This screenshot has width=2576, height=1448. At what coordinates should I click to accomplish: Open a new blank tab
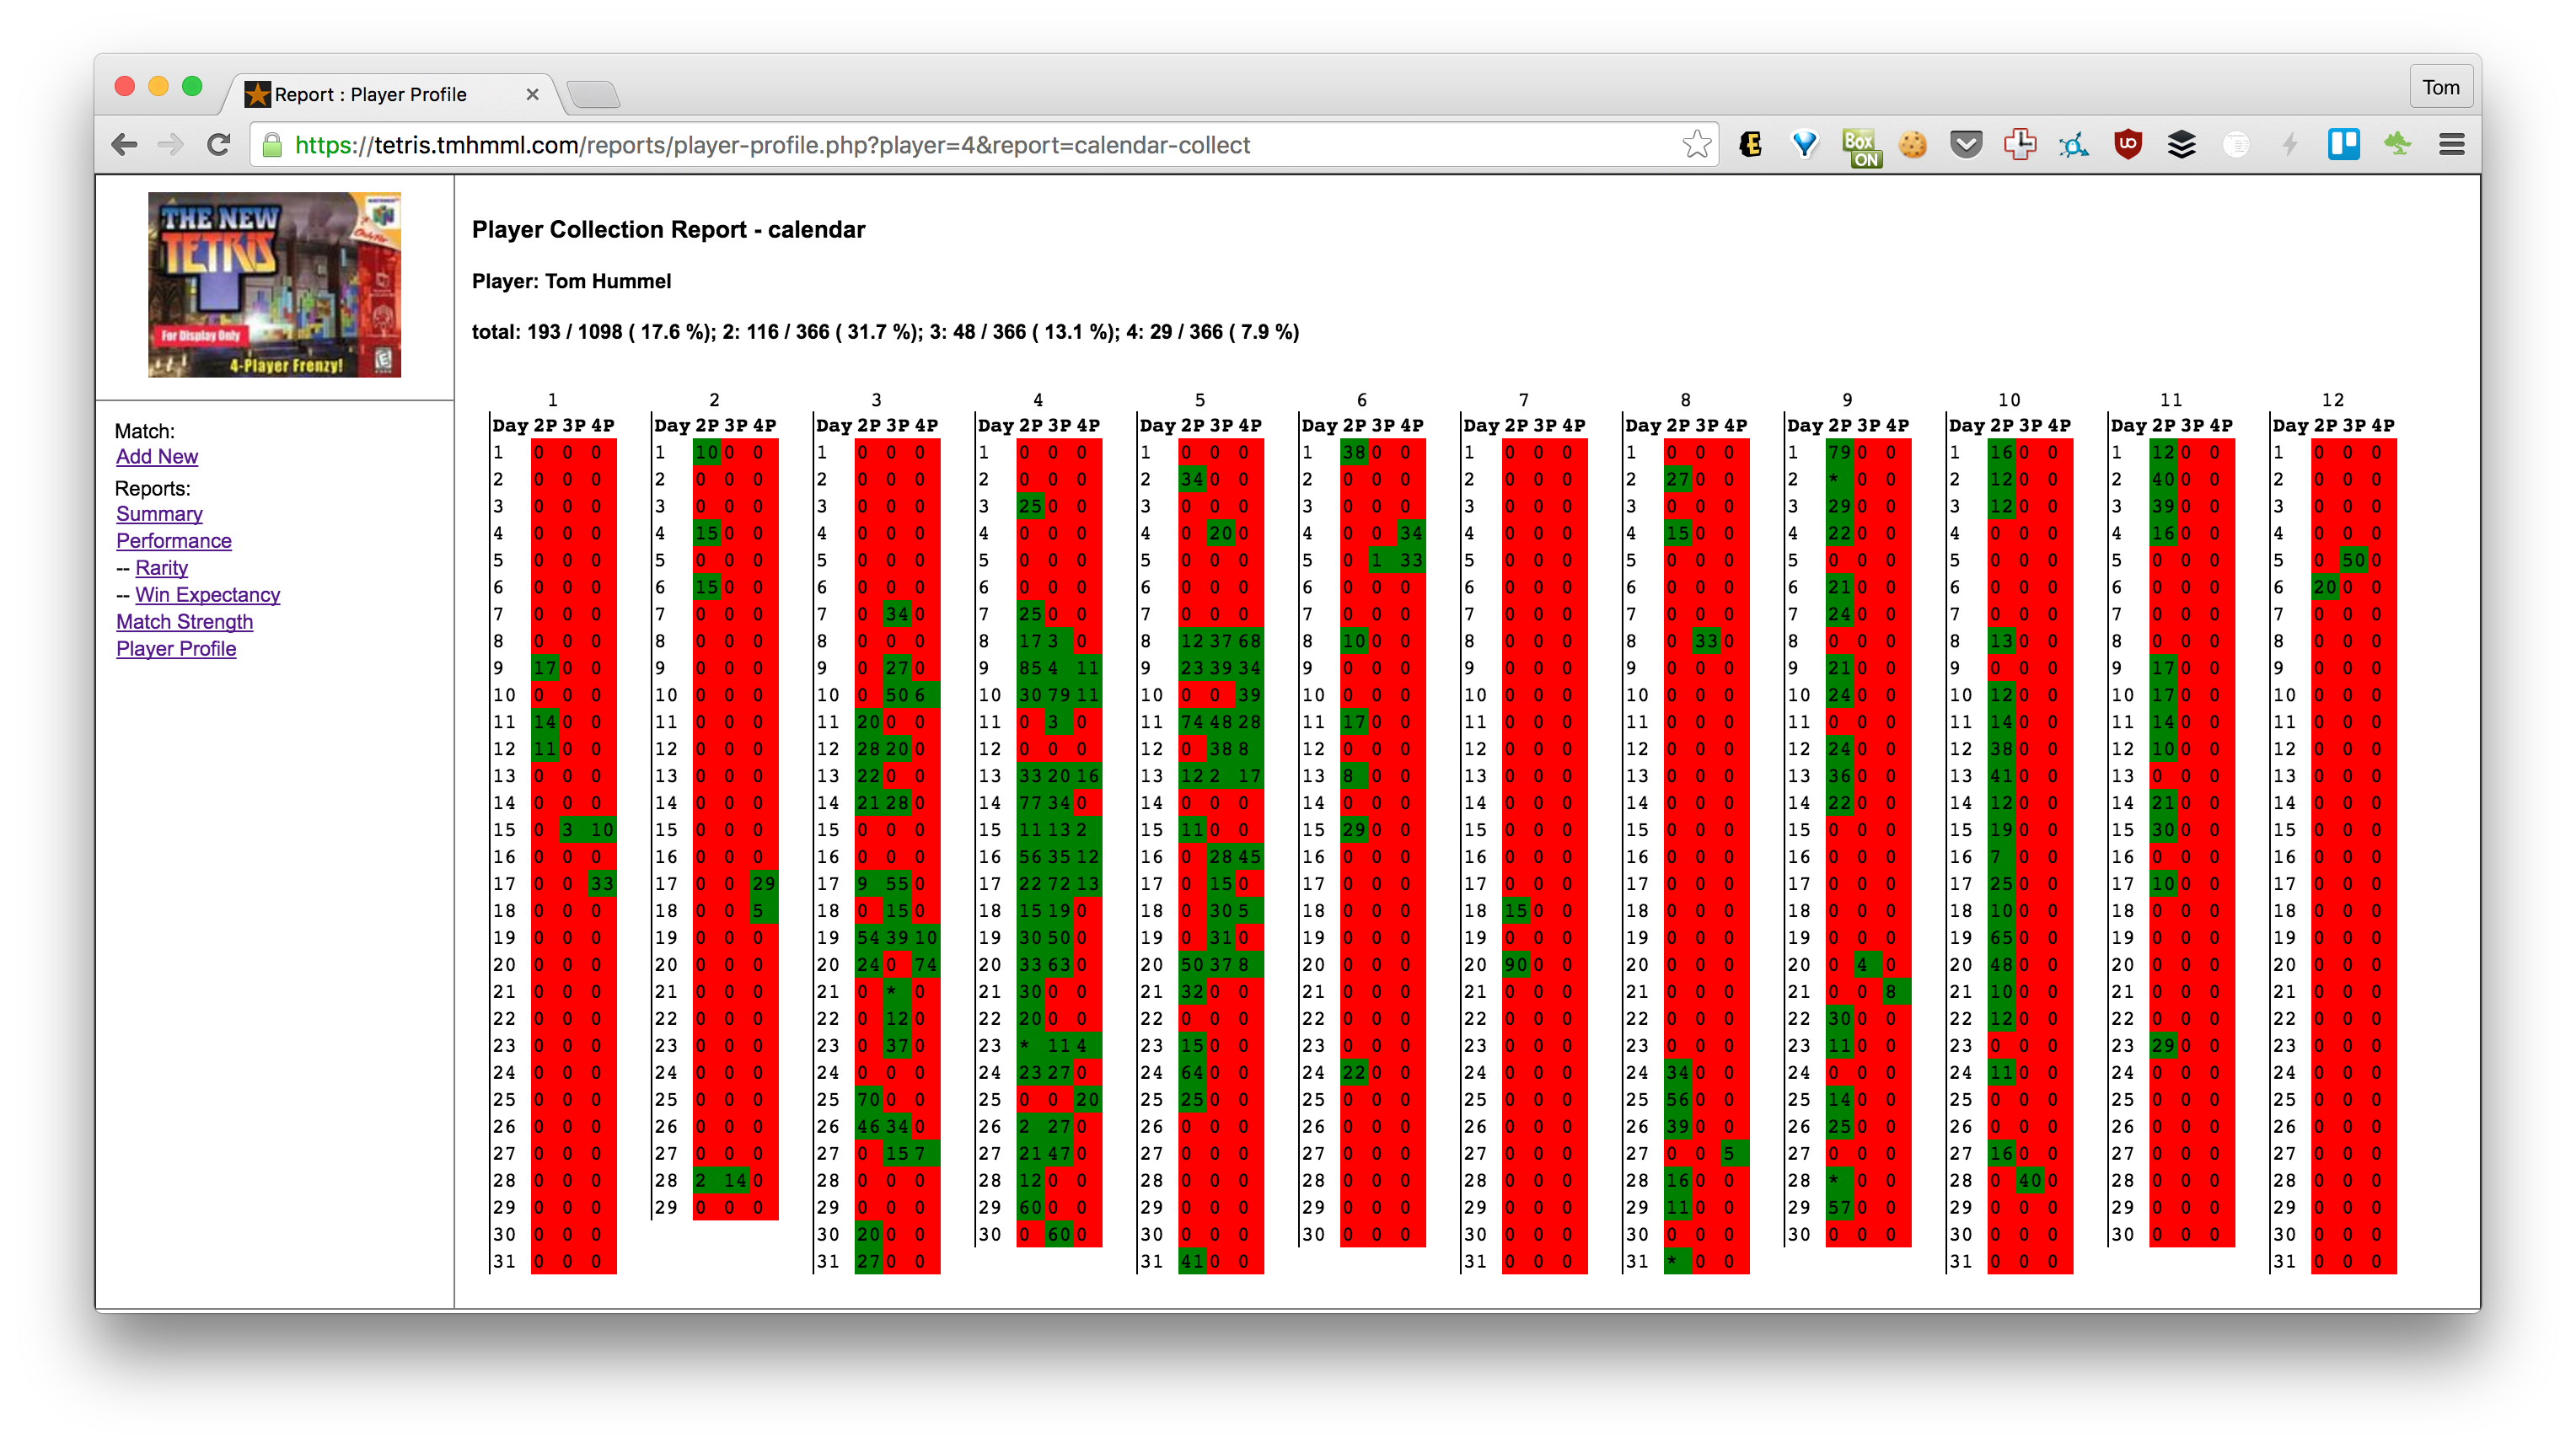click(594, 95)
